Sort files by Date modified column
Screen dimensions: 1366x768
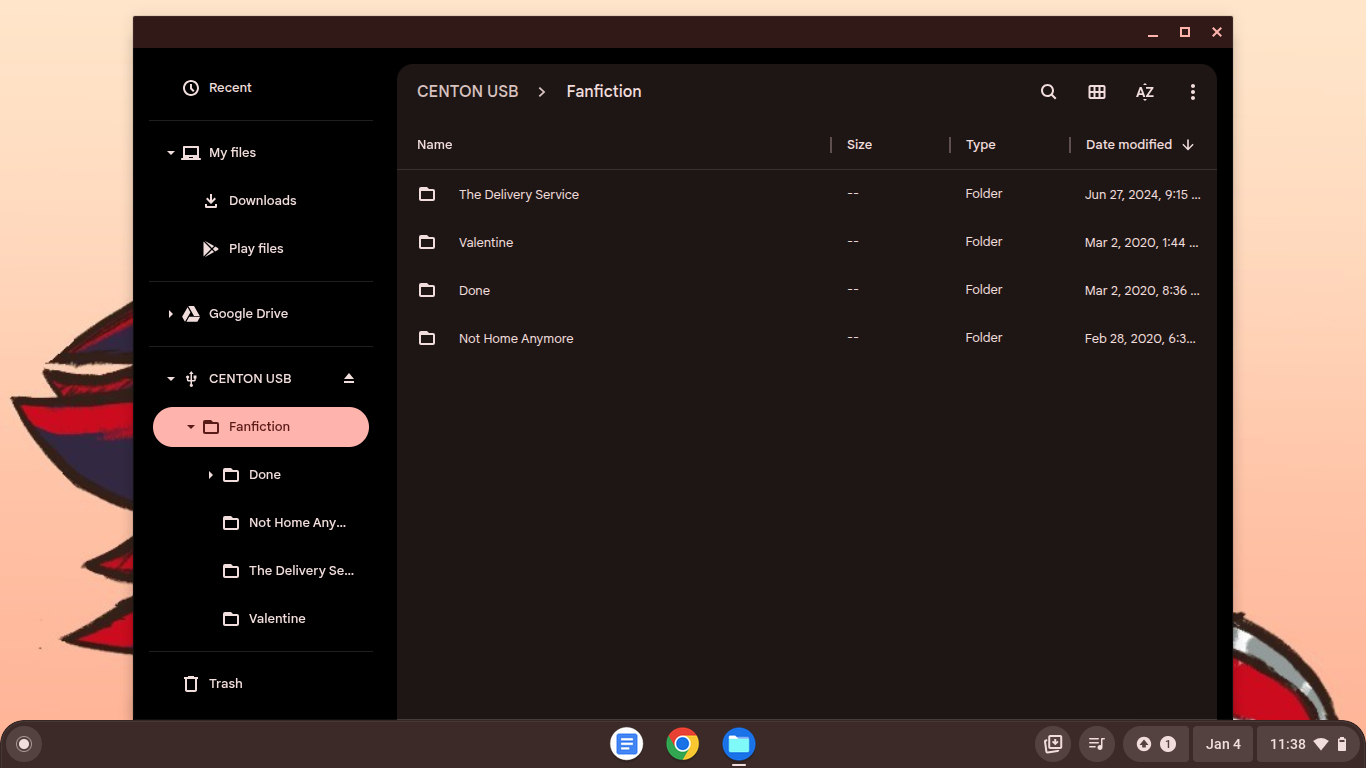(x=1129, y=145)
